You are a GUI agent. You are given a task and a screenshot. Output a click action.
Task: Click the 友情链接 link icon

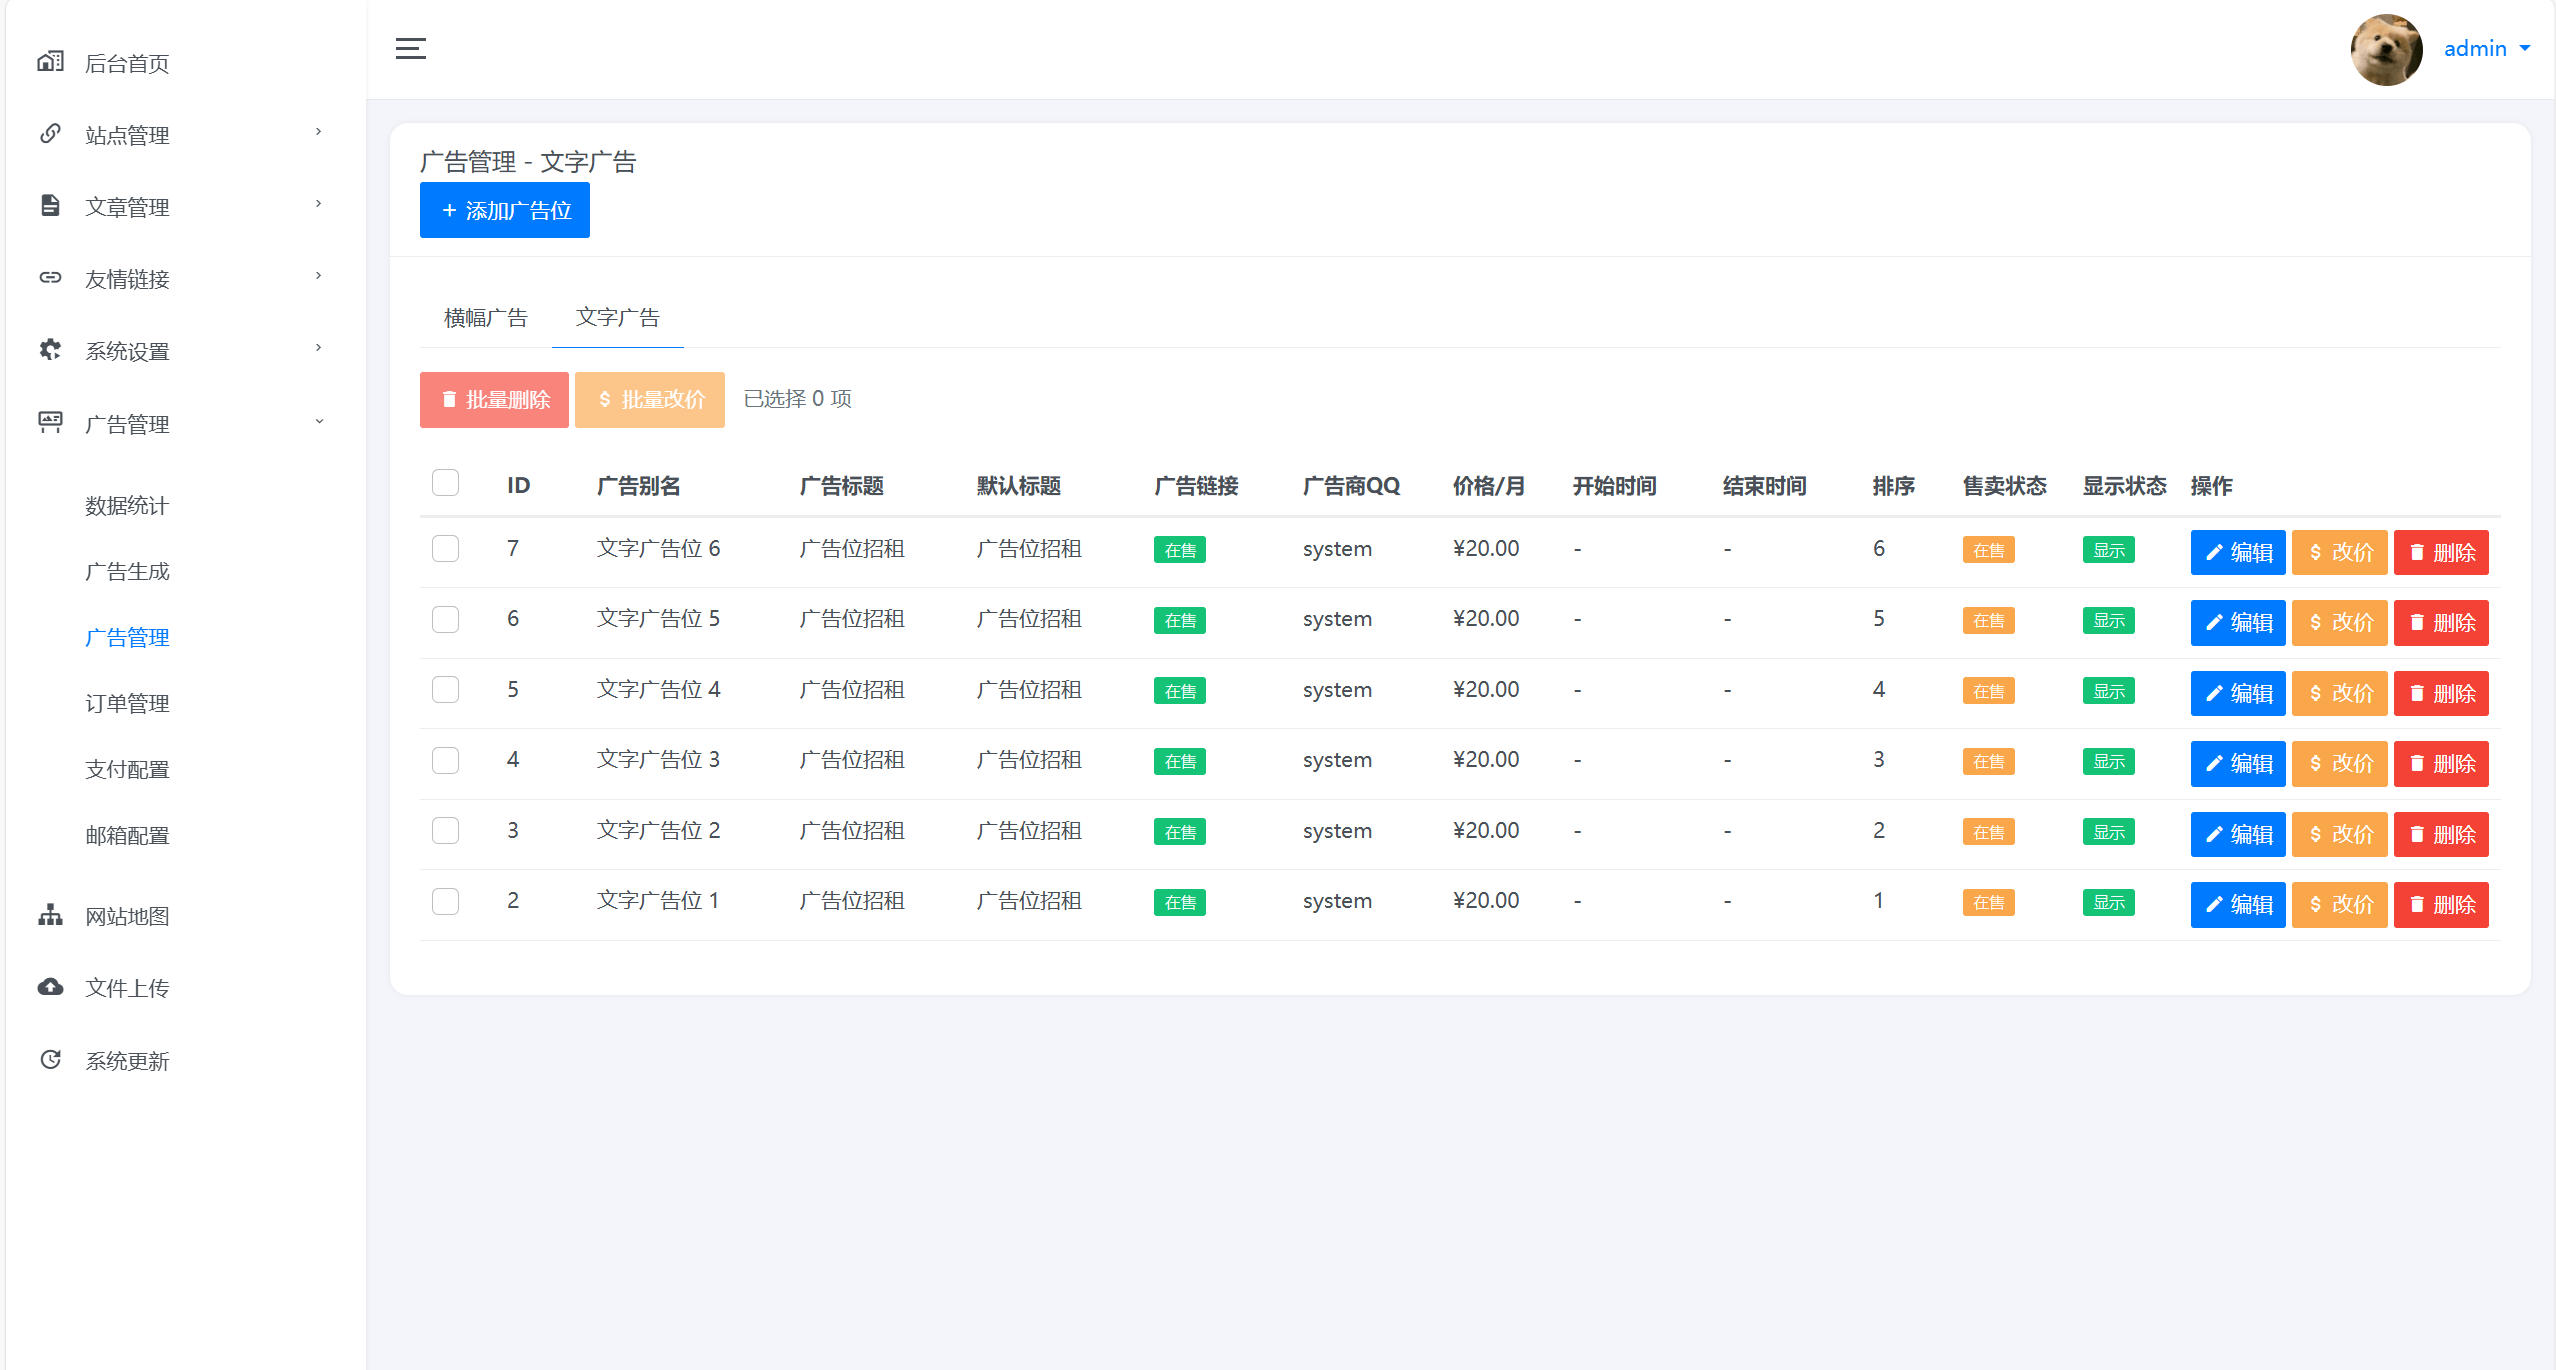50,278
